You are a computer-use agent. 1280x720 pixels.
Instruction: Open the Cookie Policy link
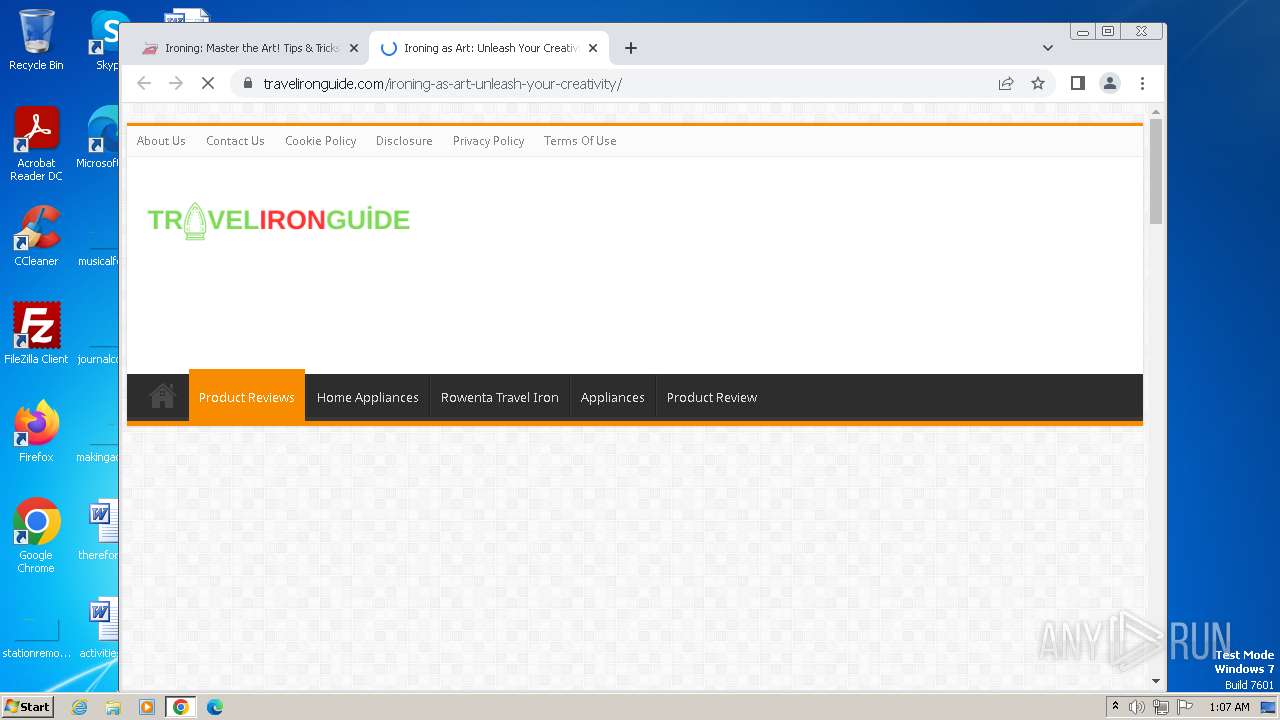pyautogui.click(x=320, y=141)
